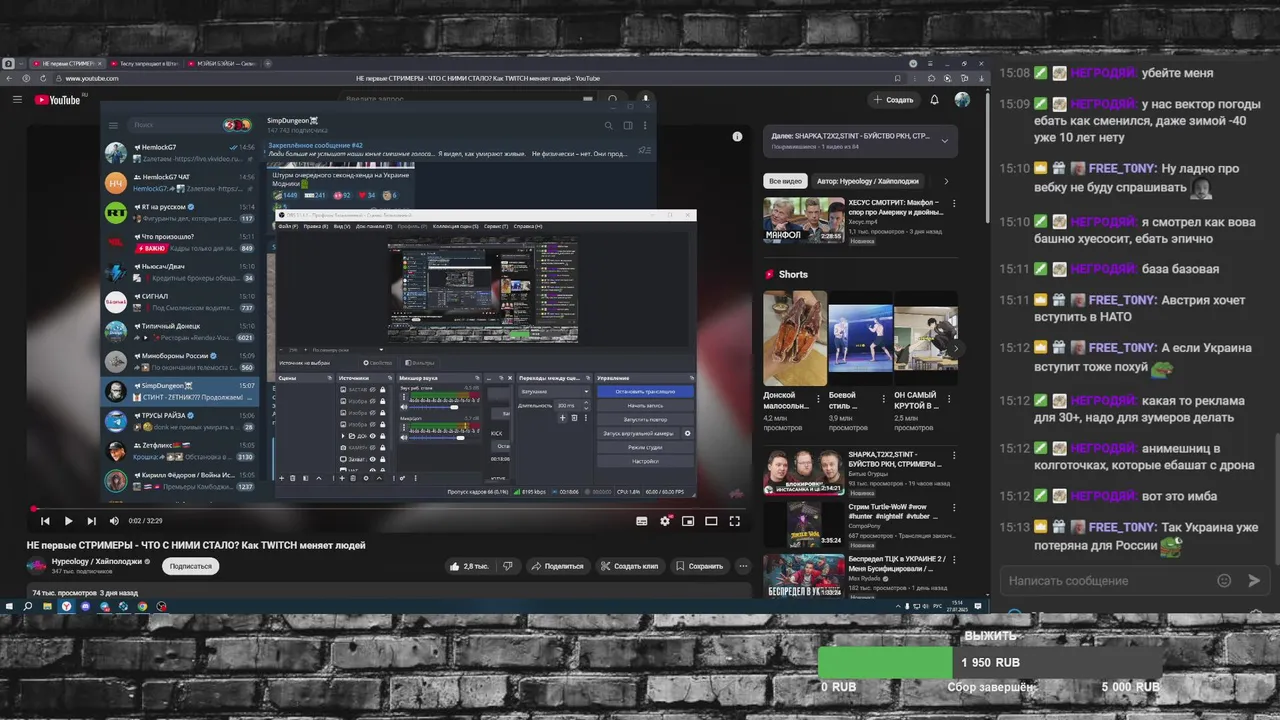This screenshot has height=720, width=1280.
Task: Enable miniplayer mode
Action: pos(688,521)
